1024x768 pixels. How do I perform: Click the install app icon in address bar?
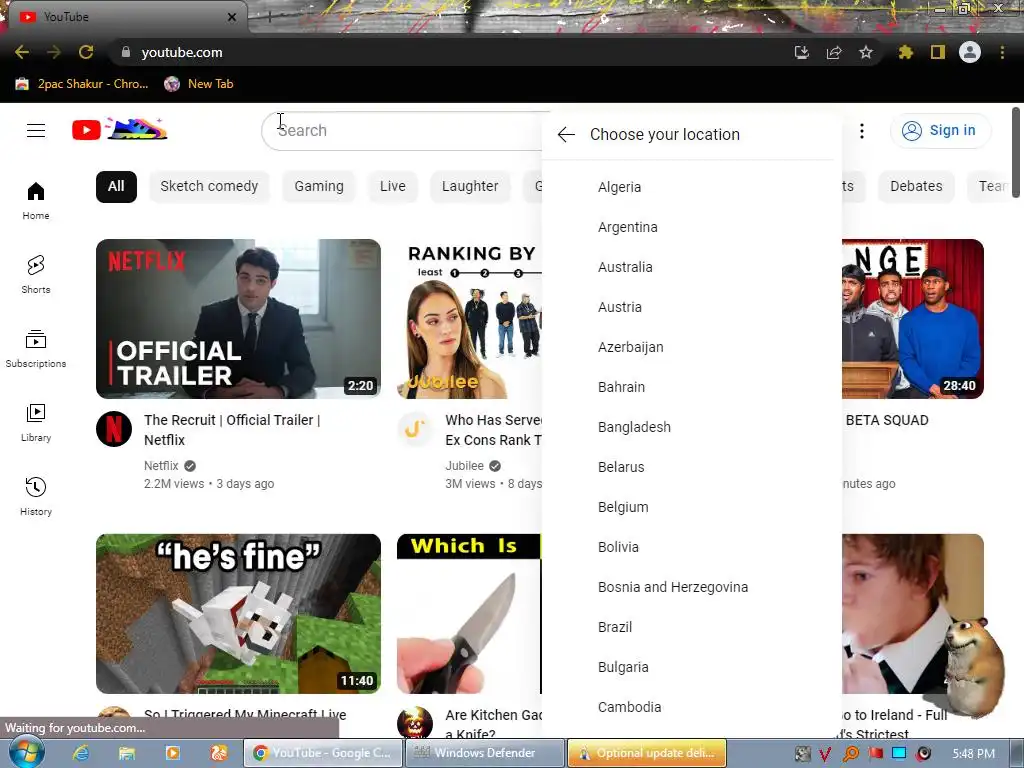coord(801,52)
